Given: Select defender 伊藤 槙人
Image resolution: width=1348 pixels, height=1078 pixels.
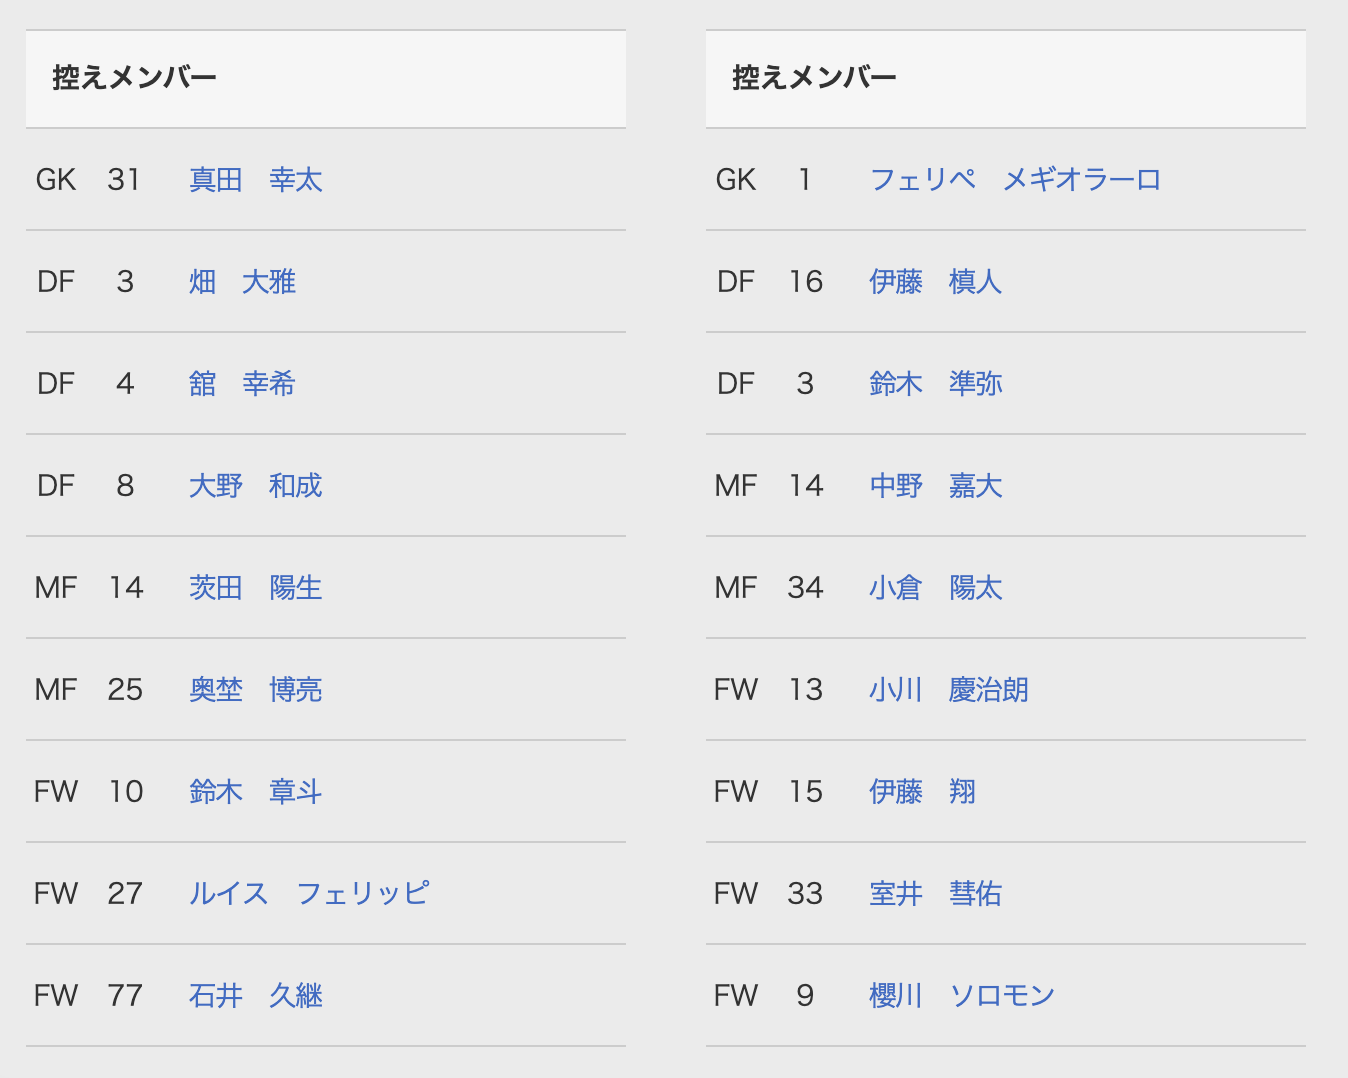Looking at the screenshot, I should [x=935, y=282].
